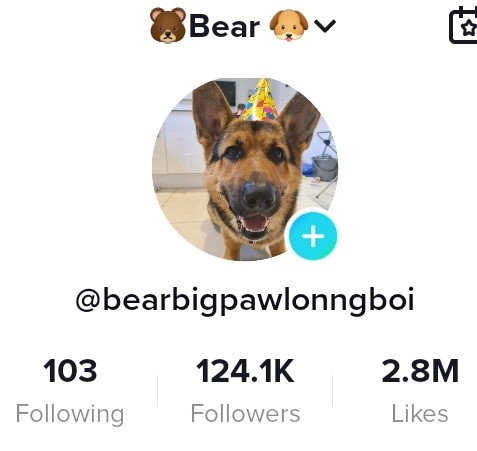Open the Following list label

pos(70,414)
